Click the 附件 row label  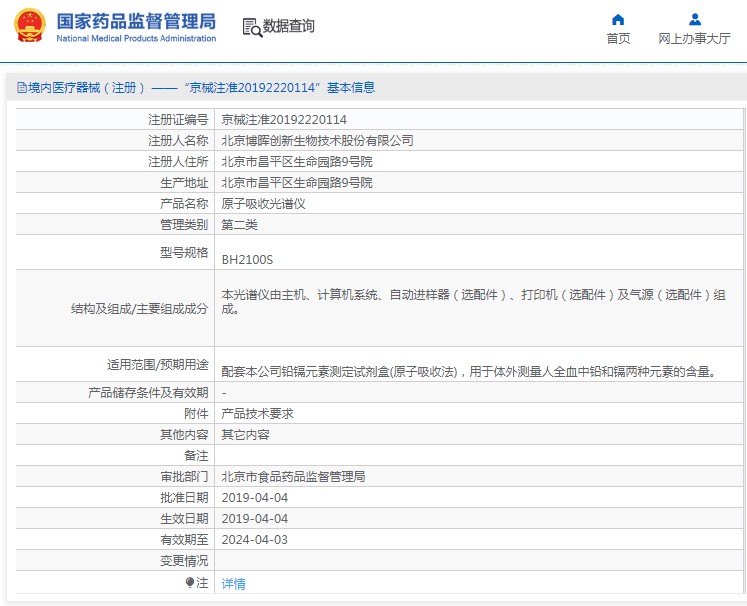(x=196, y=414)
